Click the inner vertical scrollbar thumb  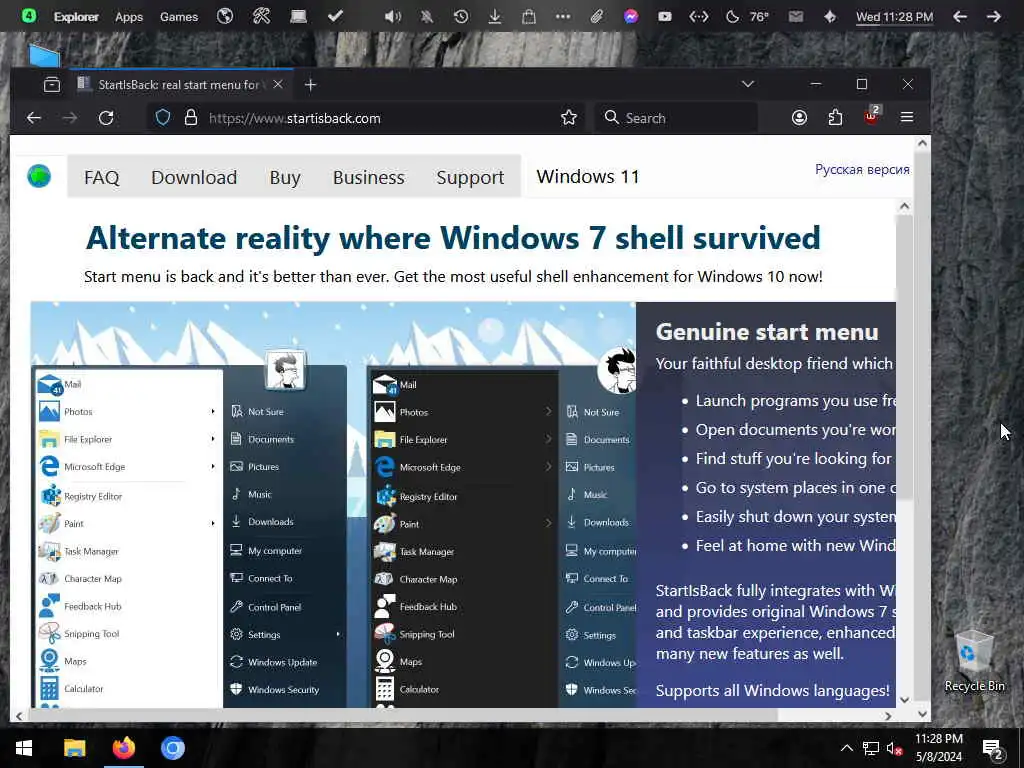[904, 358]
